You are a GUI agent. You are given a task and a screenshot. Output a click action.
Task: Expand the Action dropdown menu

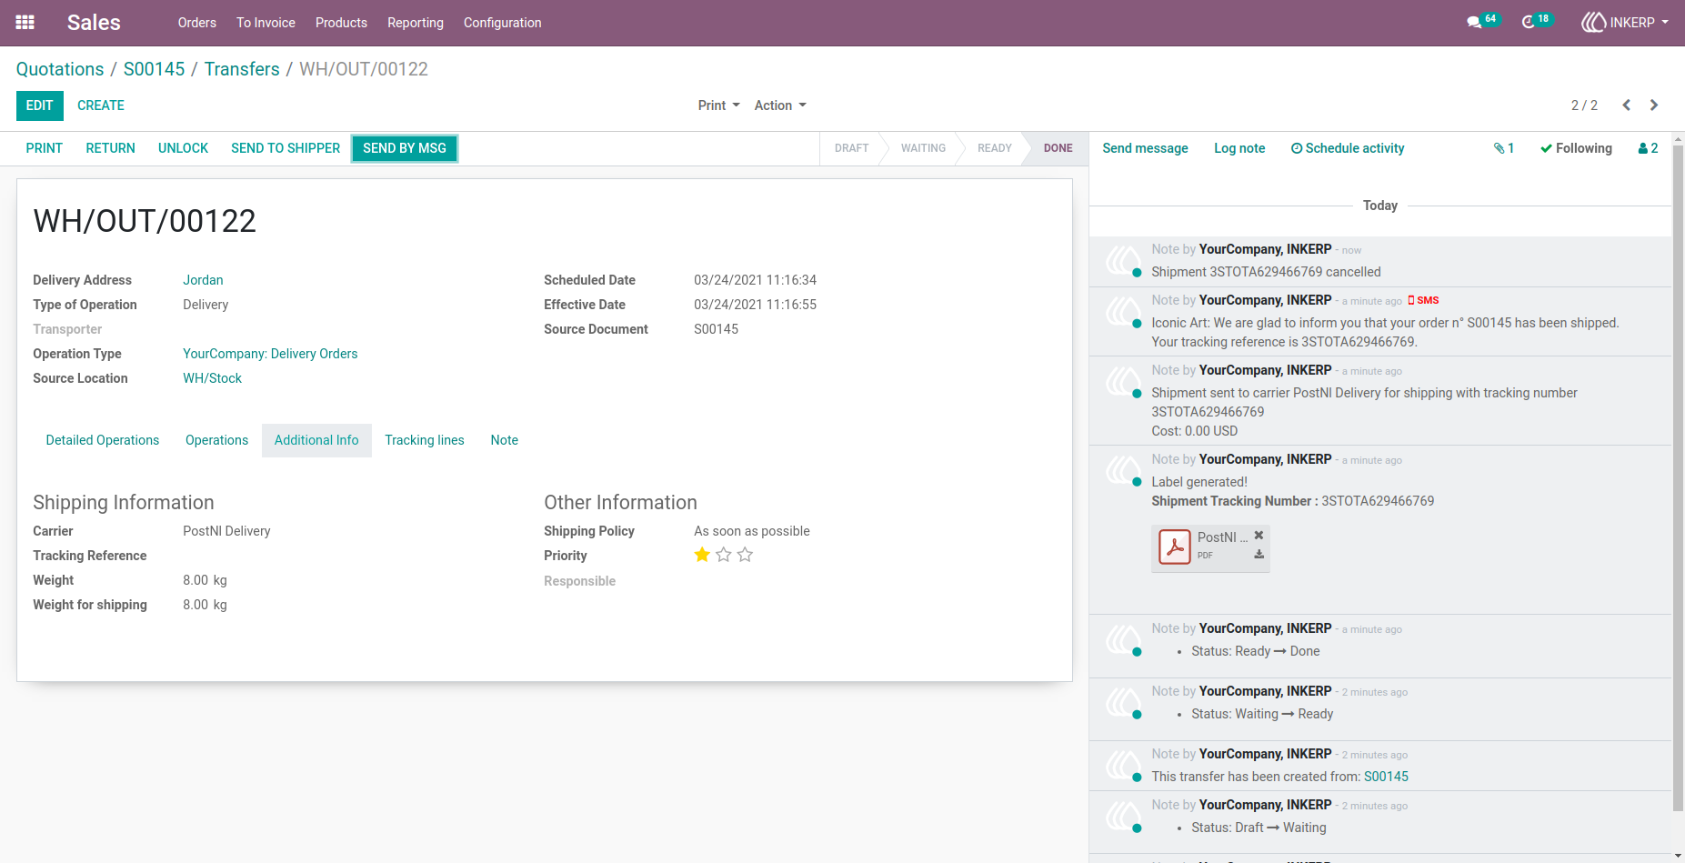780,105
